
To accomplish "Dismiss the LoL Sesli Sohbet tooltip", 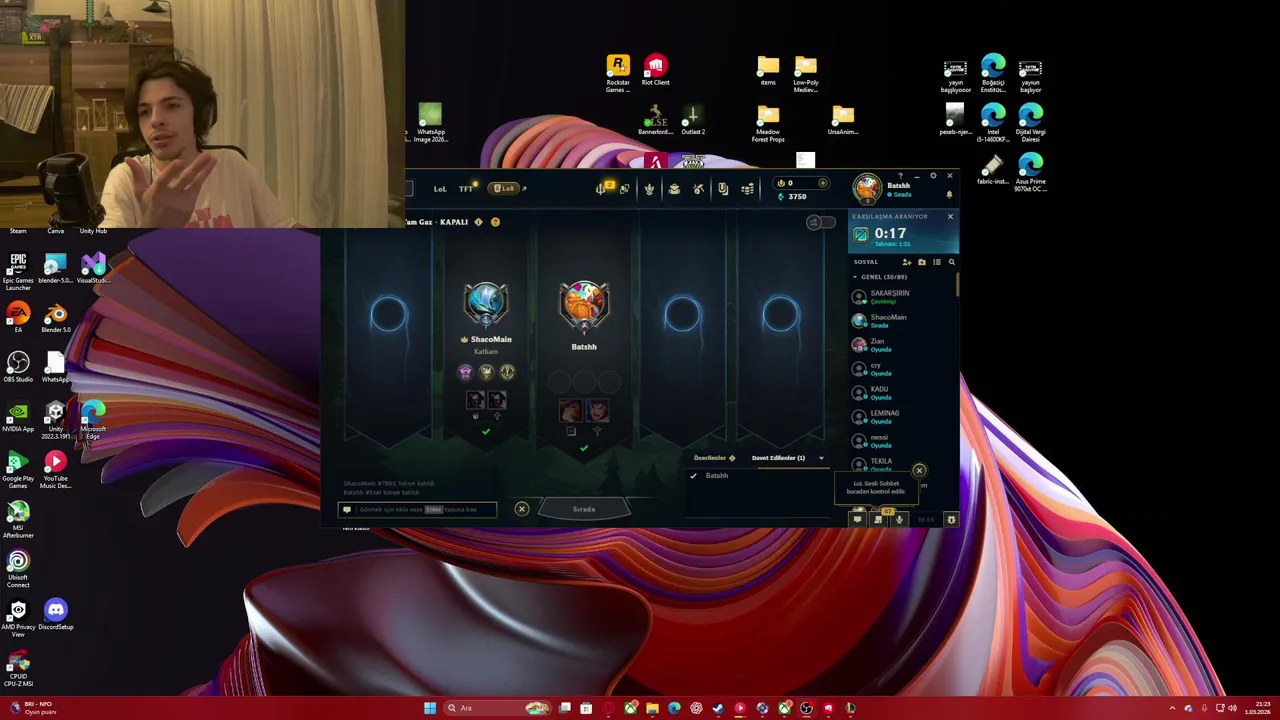I will point(919,470).
